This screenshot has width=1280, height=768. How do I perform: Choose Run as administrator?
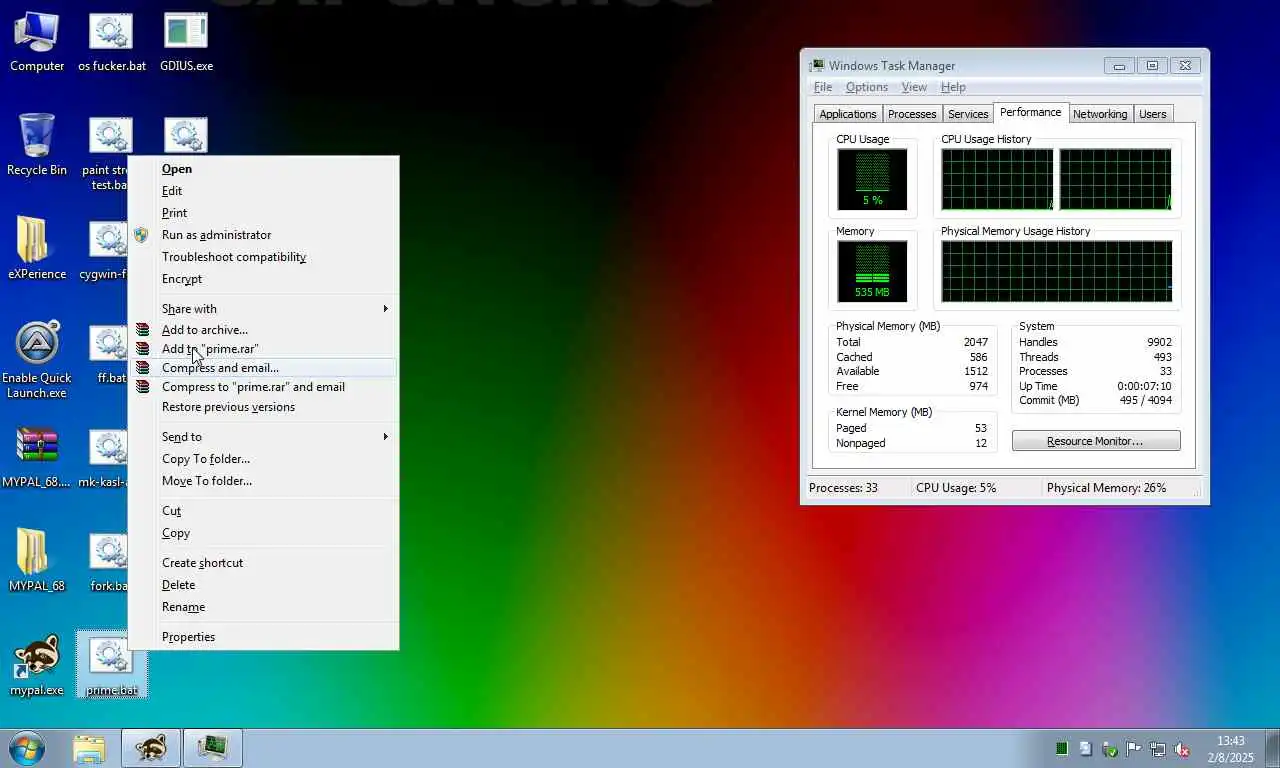(264, 235)
